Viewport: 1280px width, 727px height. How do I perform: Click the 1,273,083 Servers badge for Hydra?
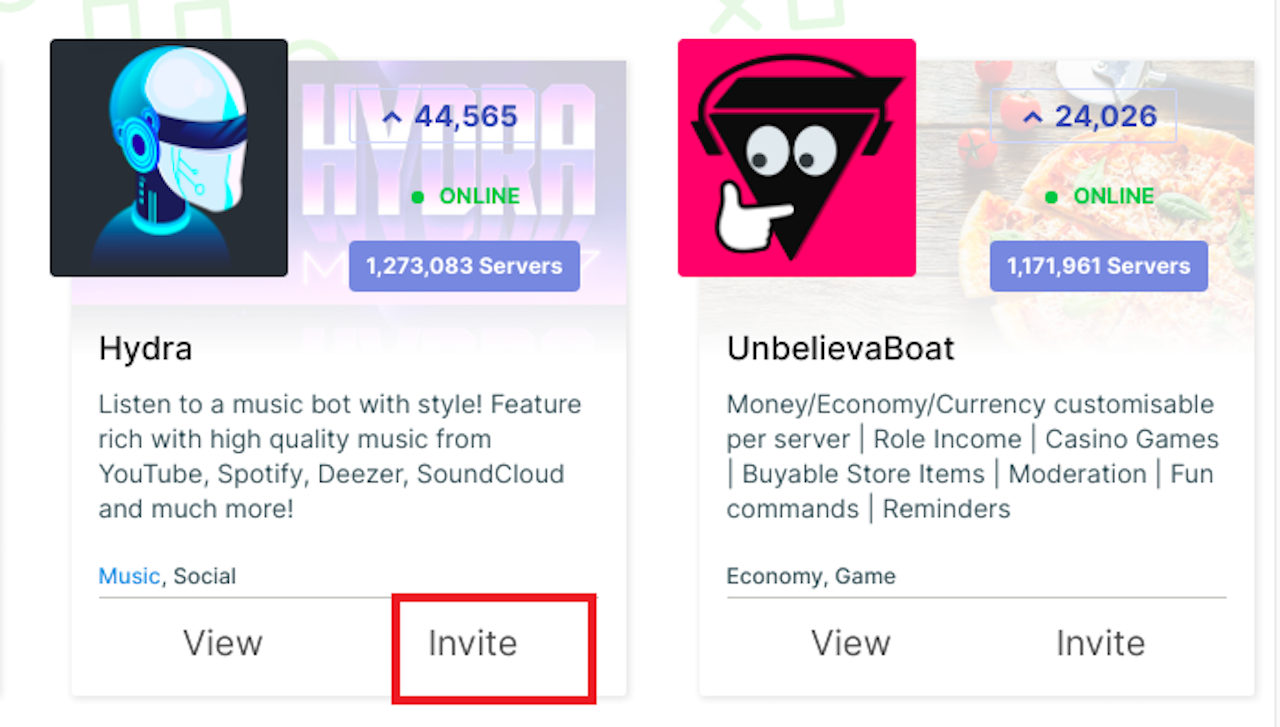pyautogui.click(x=464, y=266)
